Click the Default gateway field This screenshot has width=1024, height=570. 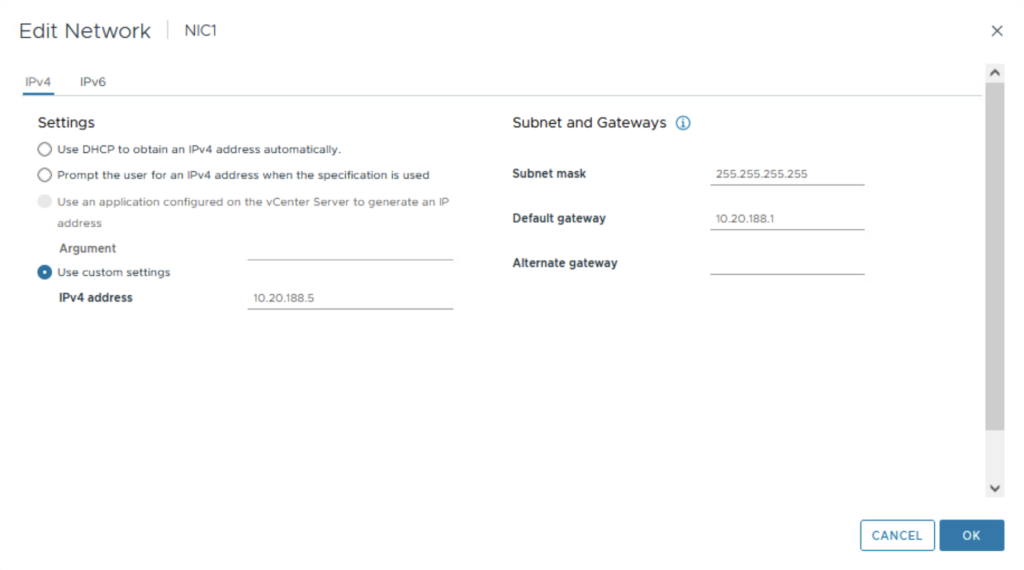tap(787, 218)
